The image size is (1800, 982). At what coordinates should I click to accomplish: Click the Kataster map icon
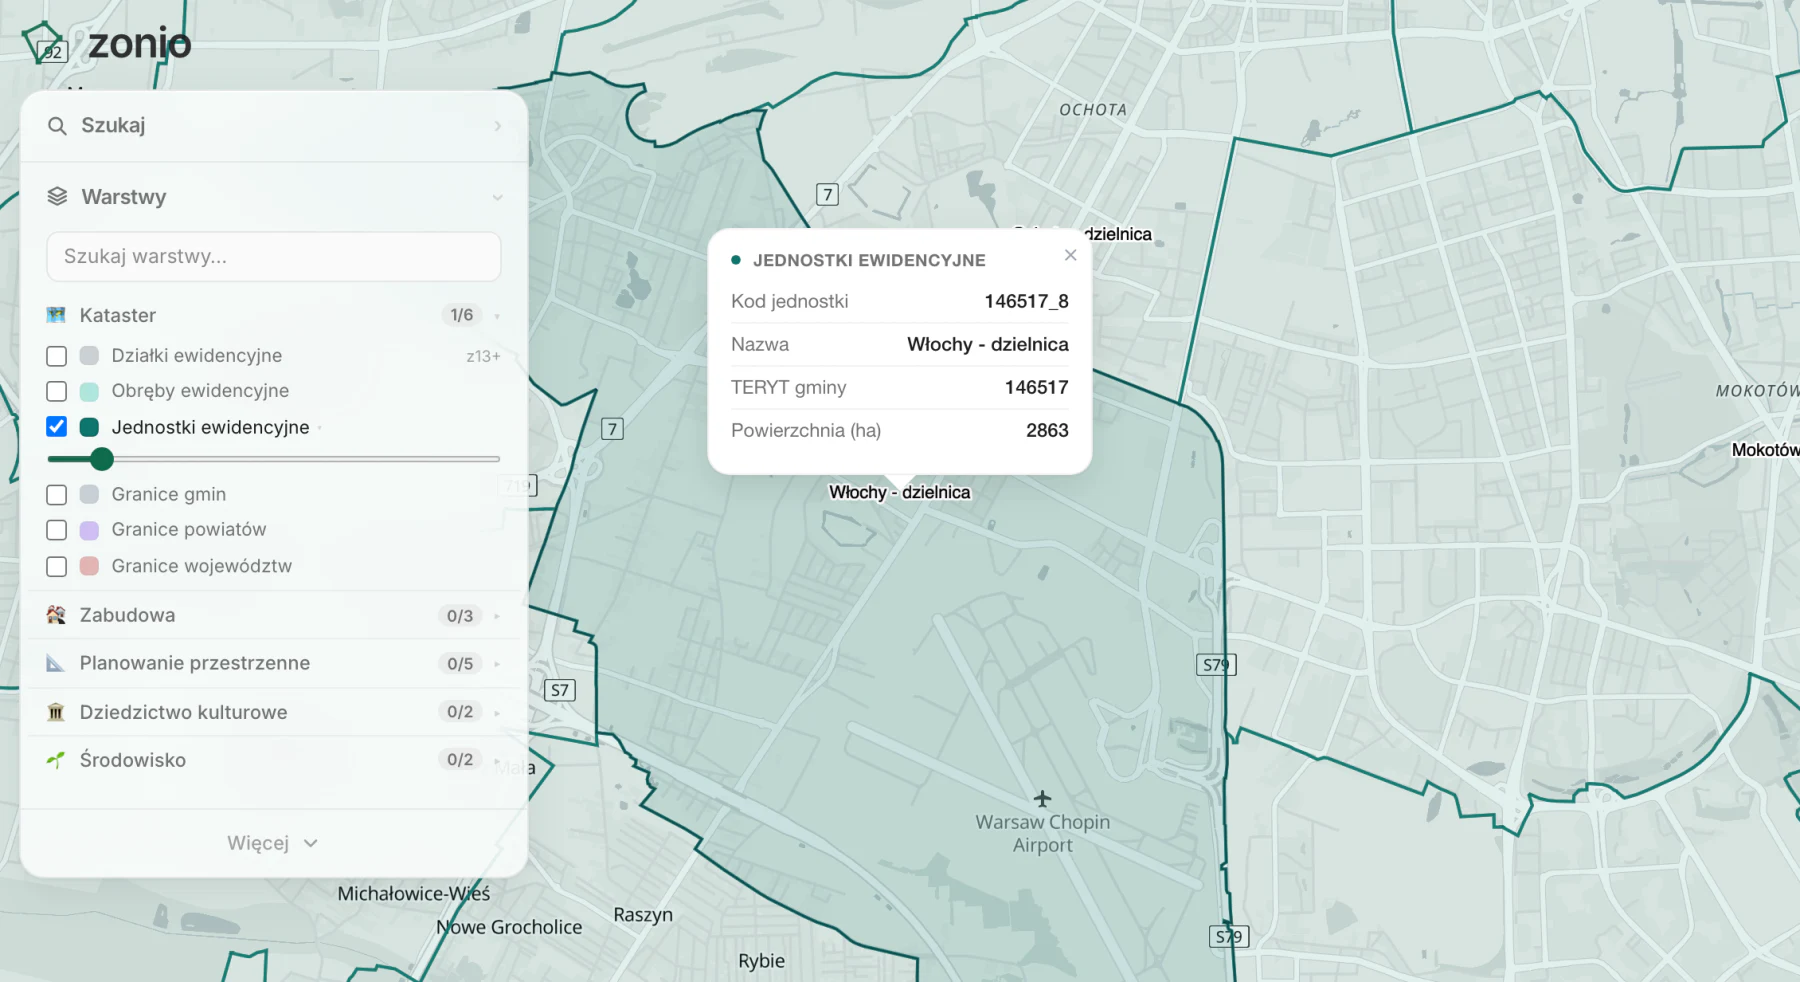tap(56, 315)
